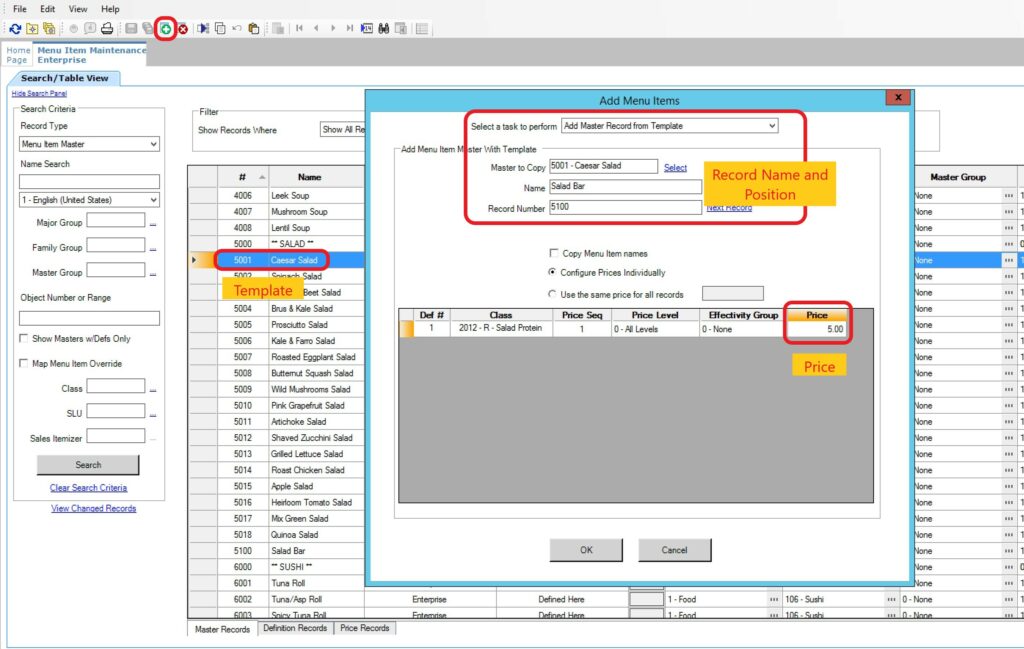Click the Hide Search Panel link
Viewport: 1024px width, 649px height.
[x=39, y=93]
